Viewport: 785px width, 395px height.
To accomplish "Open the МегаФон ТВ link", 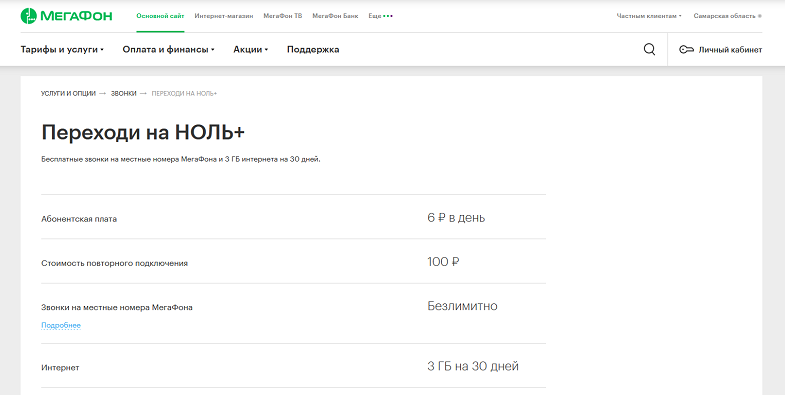I will (x=283, y=16).
